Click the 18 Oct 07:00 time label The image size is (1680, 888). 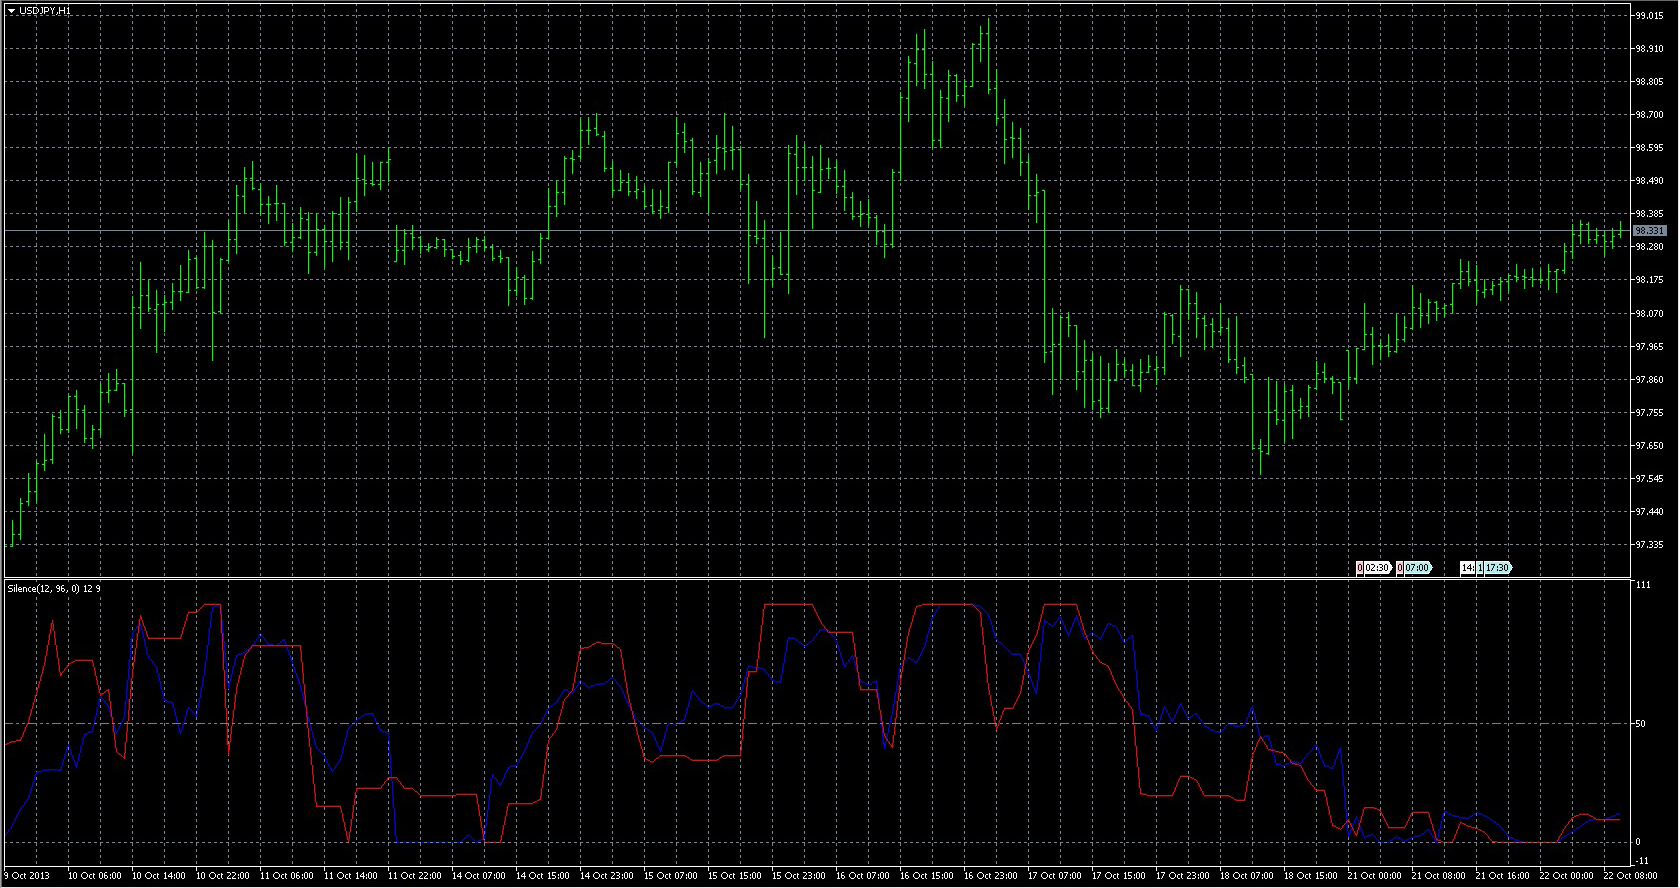[x=1247, y=876]
